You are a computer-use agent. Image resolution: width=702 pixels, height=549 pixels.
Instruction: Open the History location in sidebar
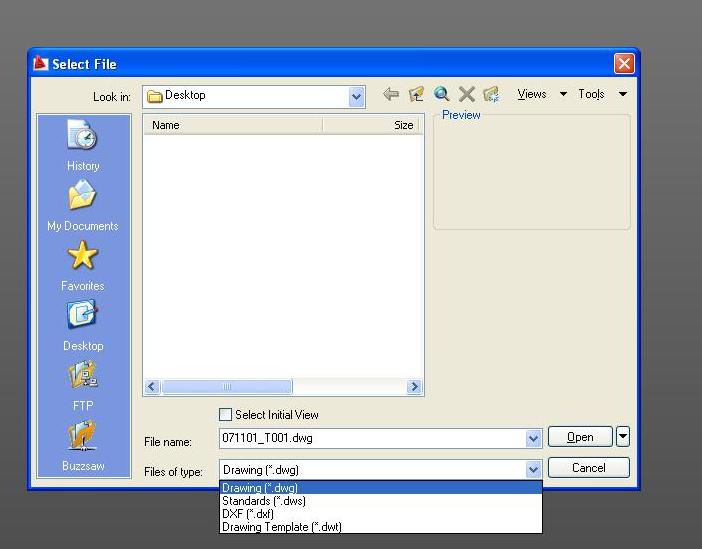coord(83,144)
